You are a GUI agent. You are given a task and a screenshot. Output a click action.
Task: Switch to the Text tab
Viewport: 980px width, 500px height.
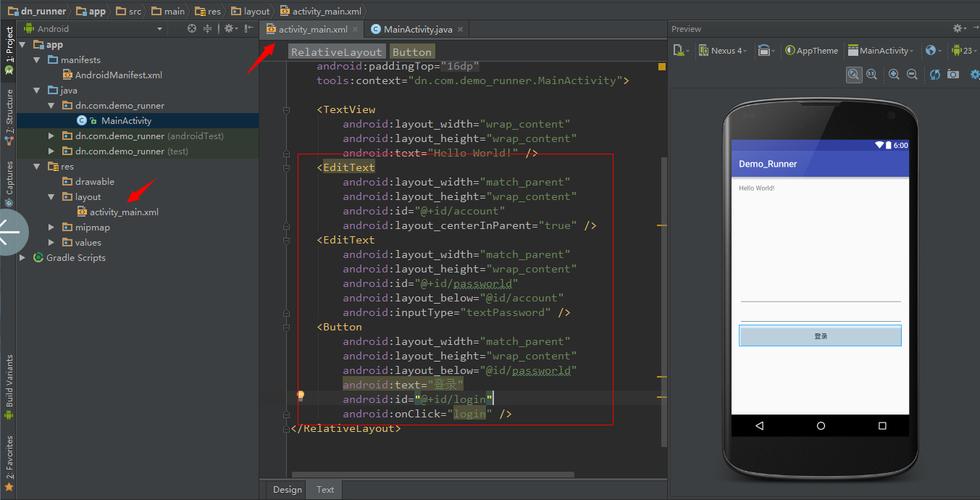[x=325, y=489]
